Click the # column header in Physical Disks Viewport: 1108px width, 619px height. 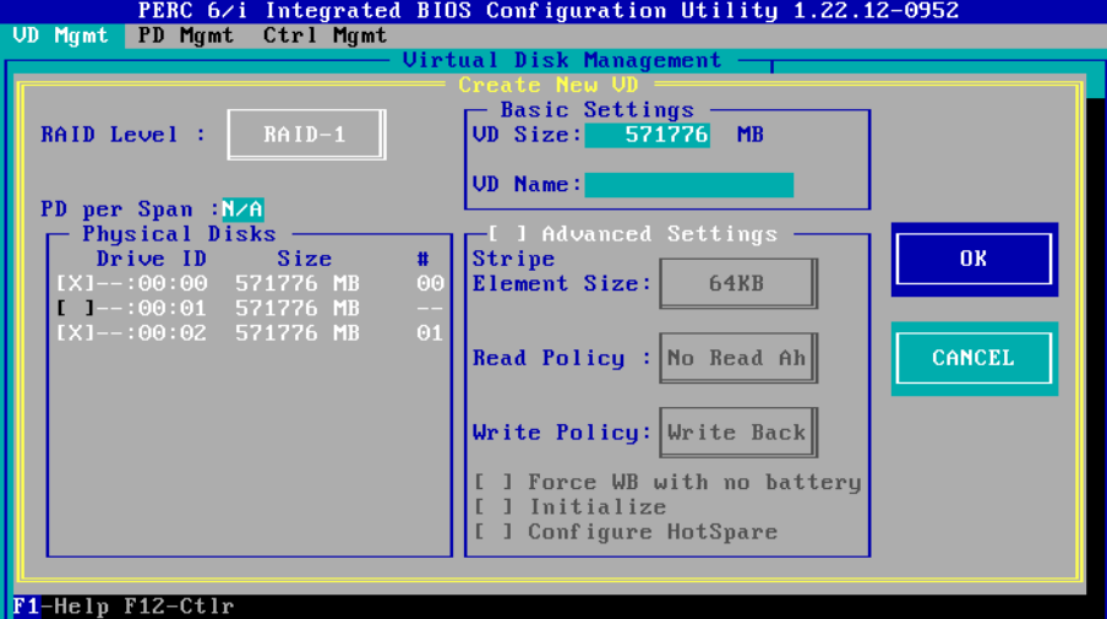click(x=423, y=259)
